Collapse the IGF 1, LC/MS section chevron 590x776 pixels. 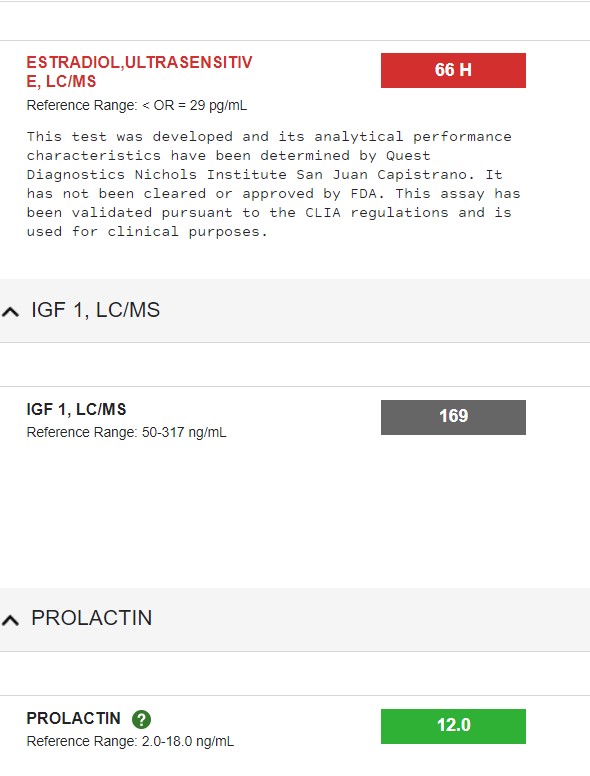click(x=10, y=312)
